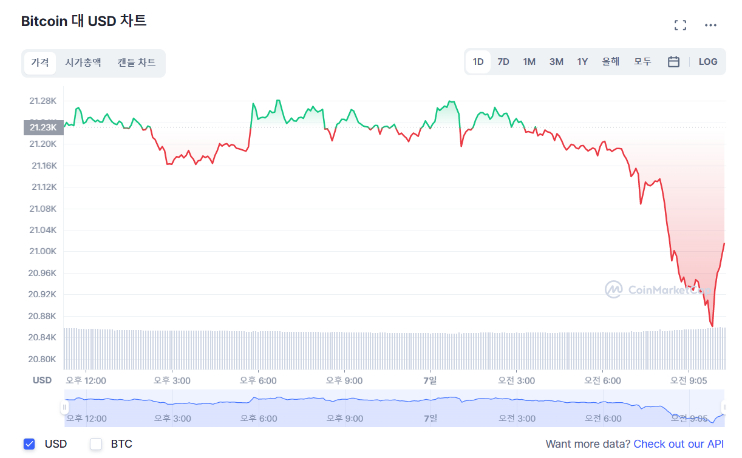Switch to the 시가총액 tab
Image resolution: width=742 pixels, height=458 pixels.
(83, 63)
